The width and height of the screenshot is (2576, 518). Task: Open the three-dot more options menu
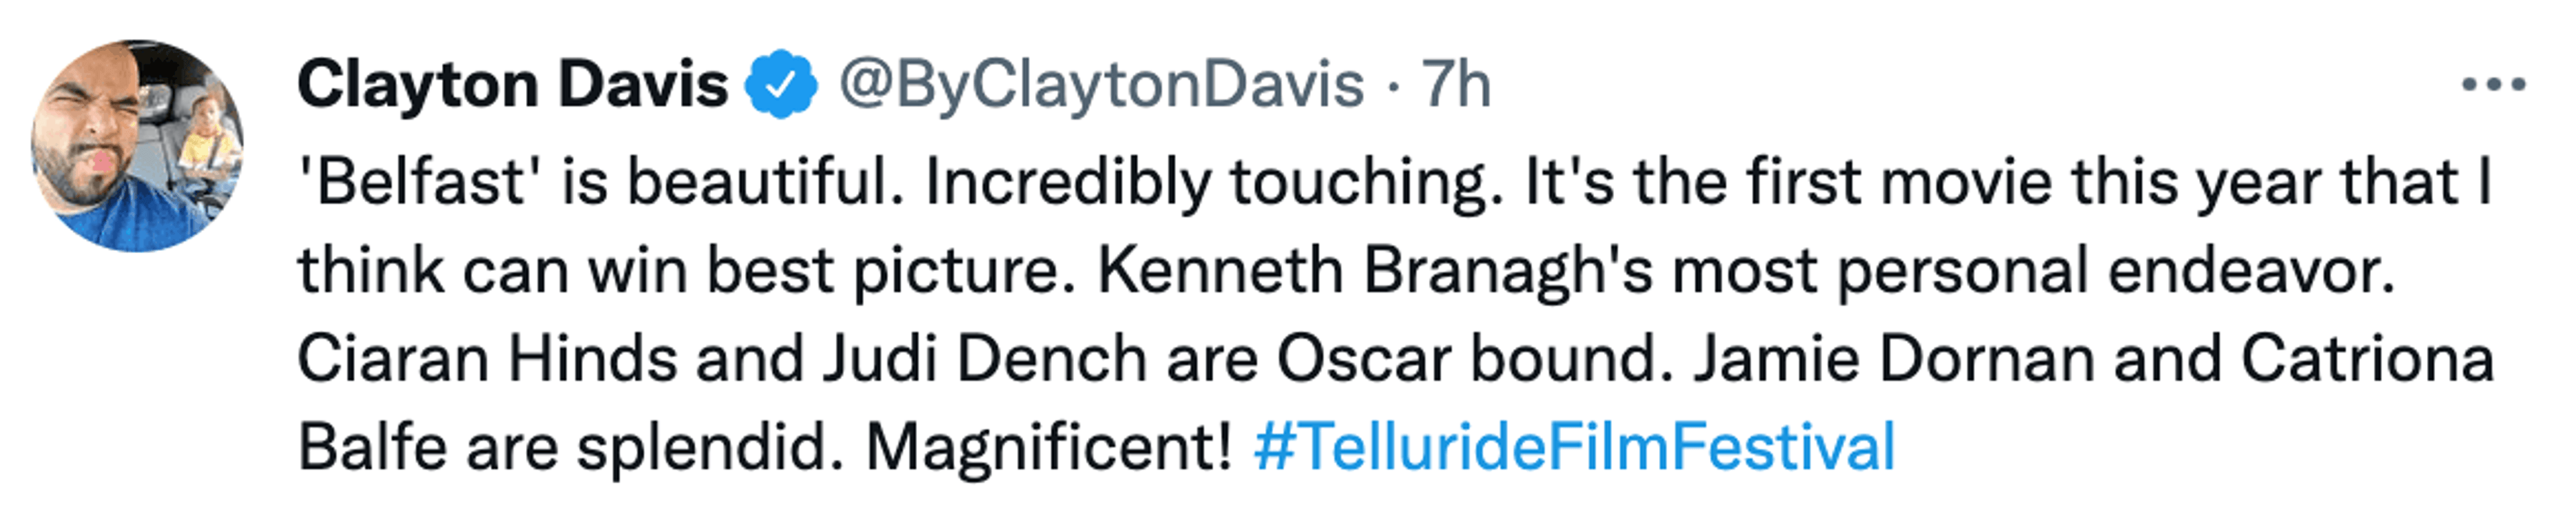click(2493, 85)
